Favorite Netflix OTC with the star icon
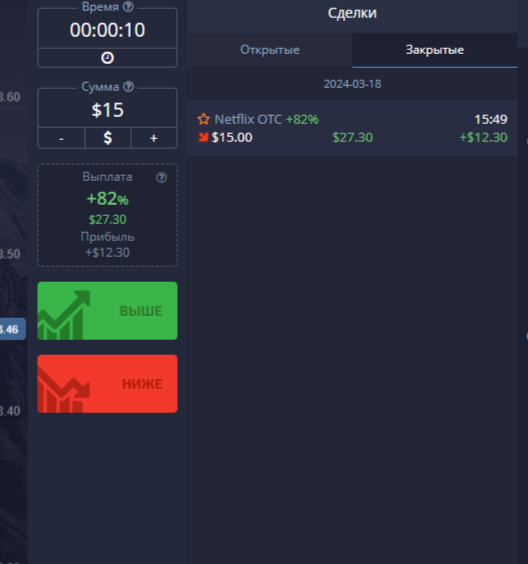This screenshot has width=528, height=564. click(x=204, y=119)
